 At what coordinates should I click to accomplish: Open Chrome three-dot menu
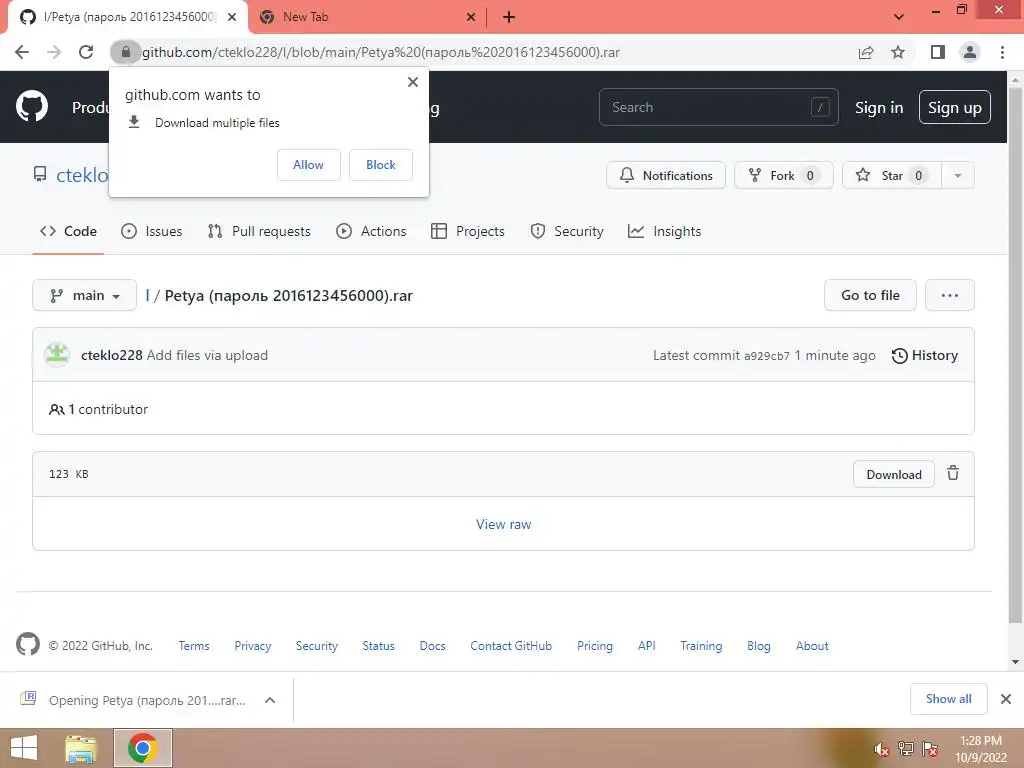[1002, 52]
